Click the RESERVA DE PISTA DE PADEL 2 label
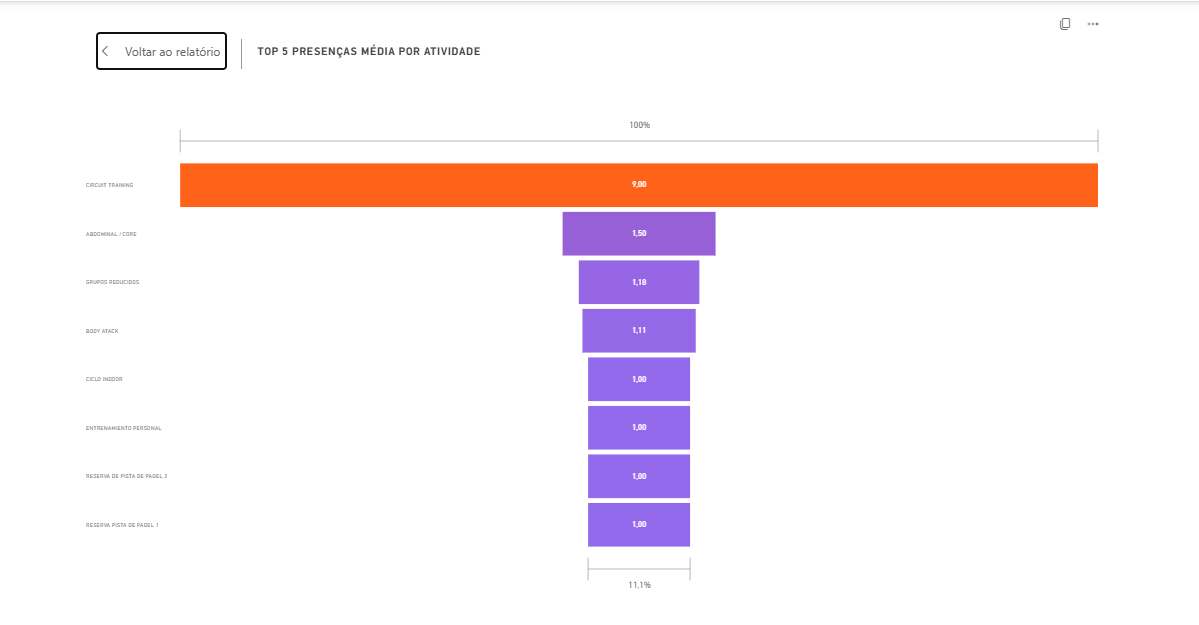Viewport: 1199px width, 625px height. click(126, 477)
